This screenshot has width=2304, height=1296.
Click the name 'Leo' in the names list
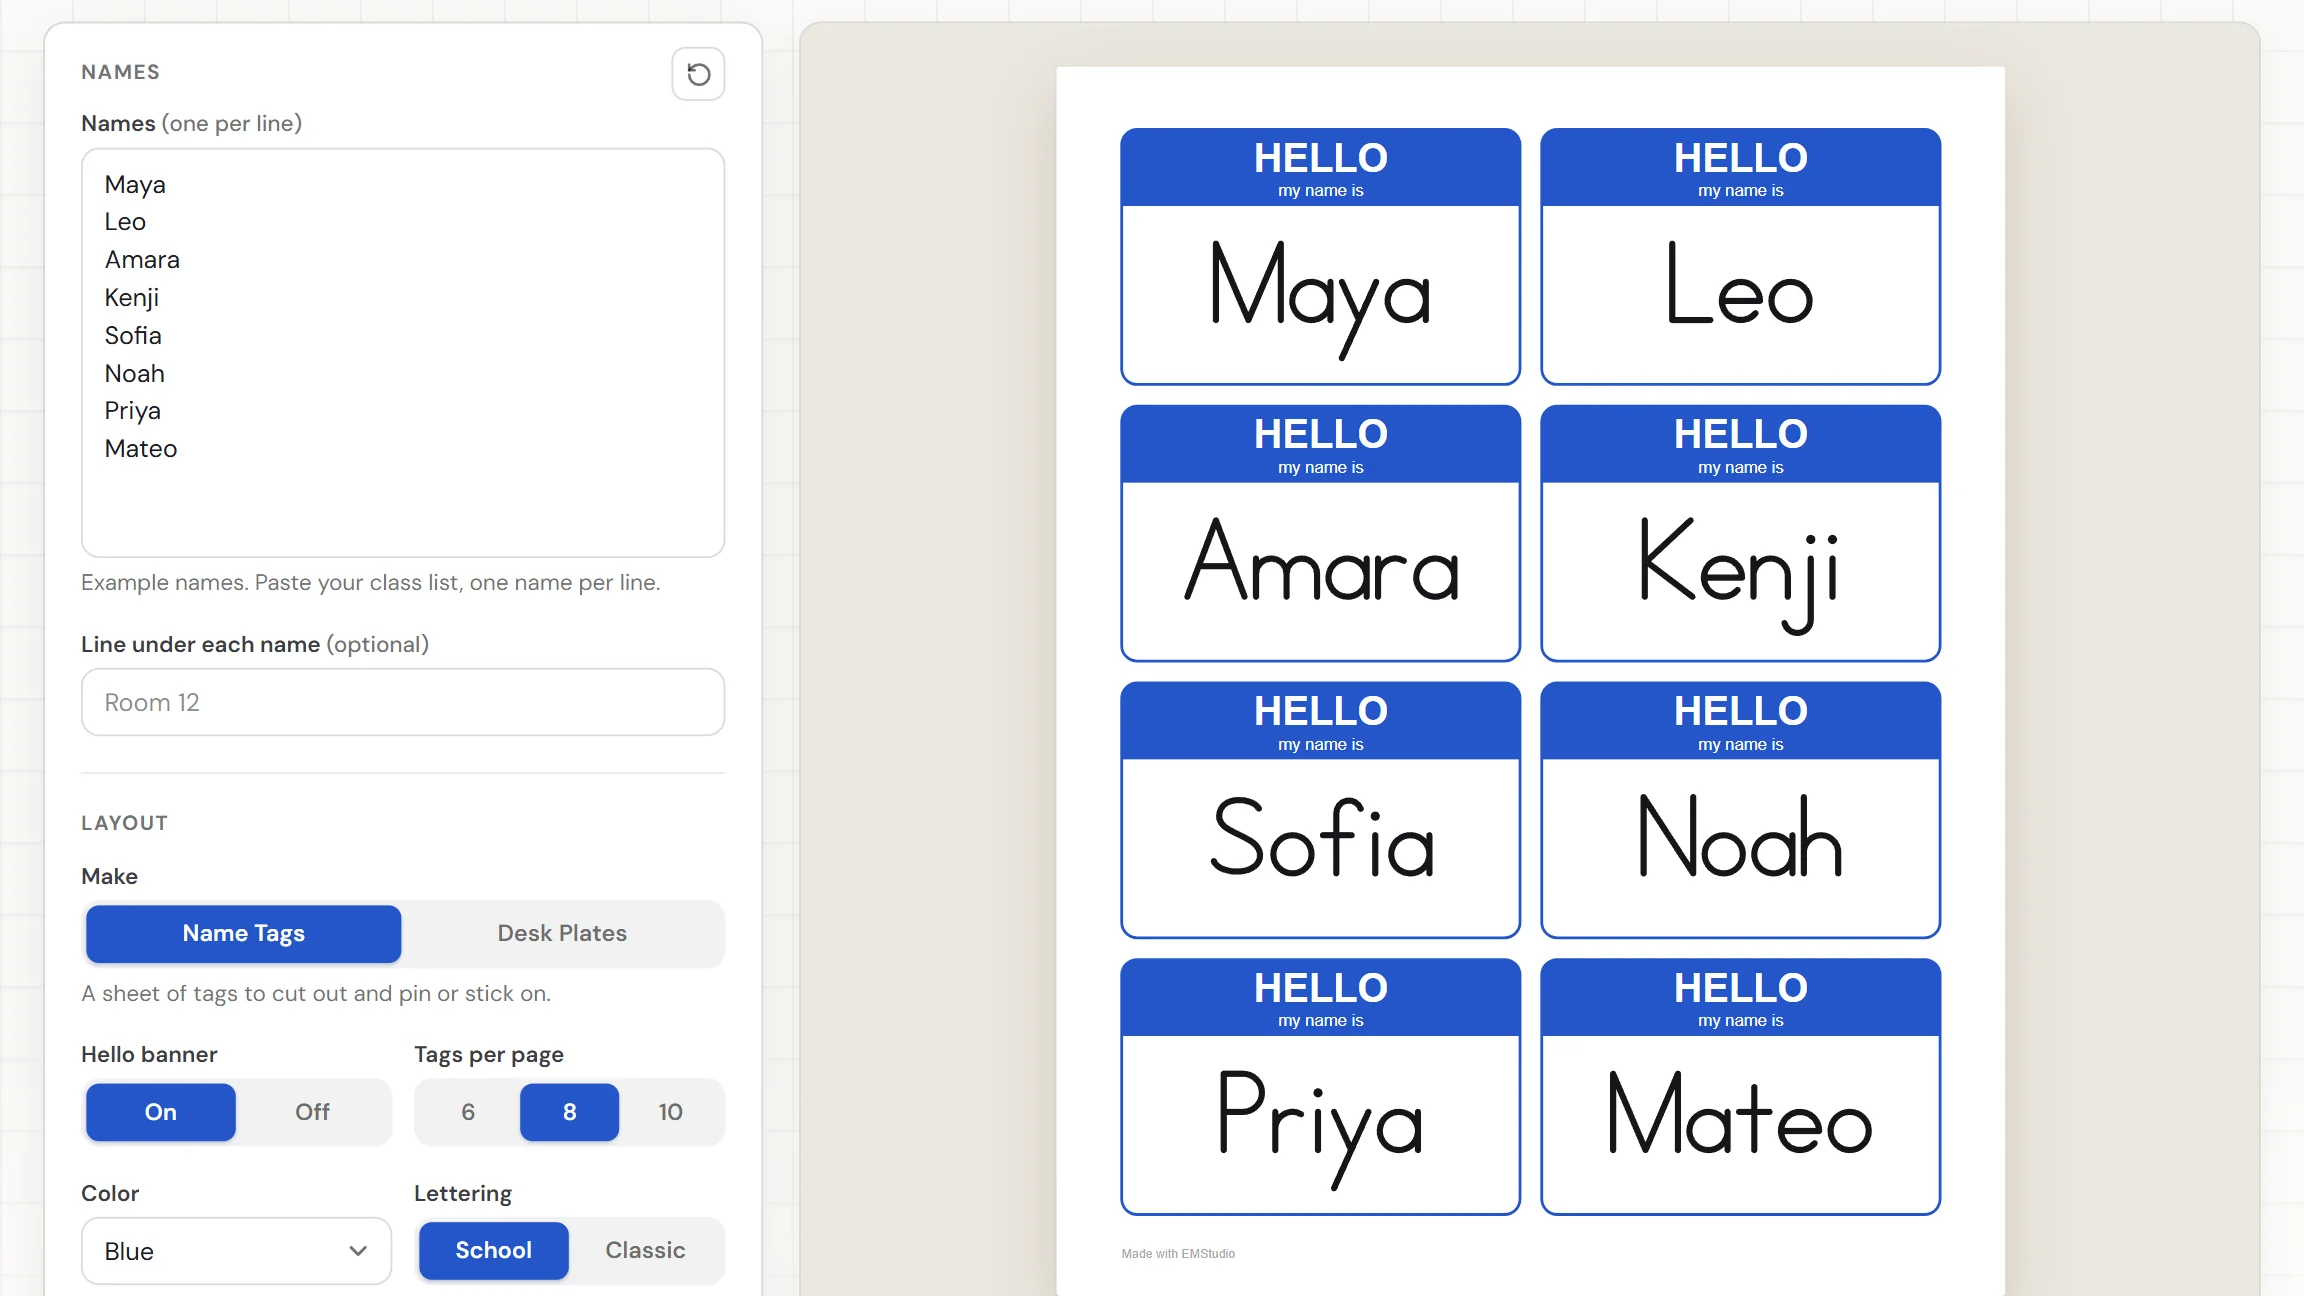(x=125, y=222)
